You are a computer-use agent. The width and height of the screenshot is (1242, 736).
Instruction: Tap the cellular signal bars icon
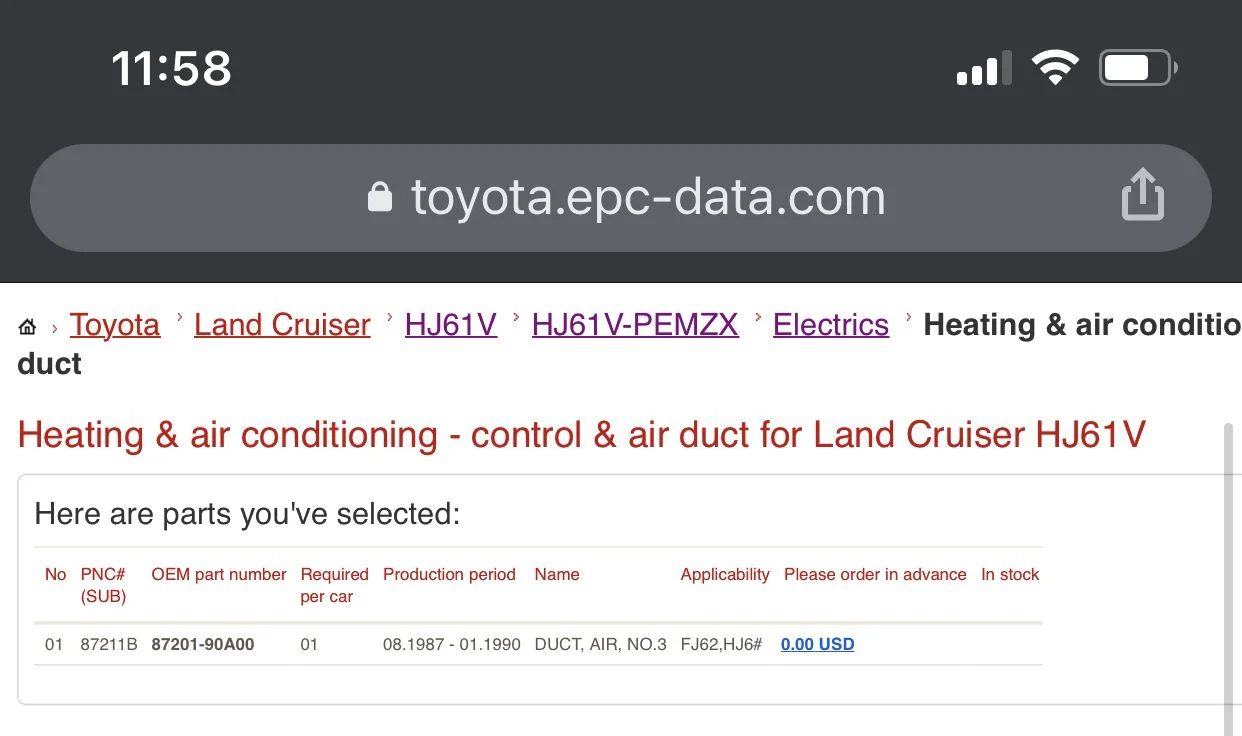click(x=982, y=69)
